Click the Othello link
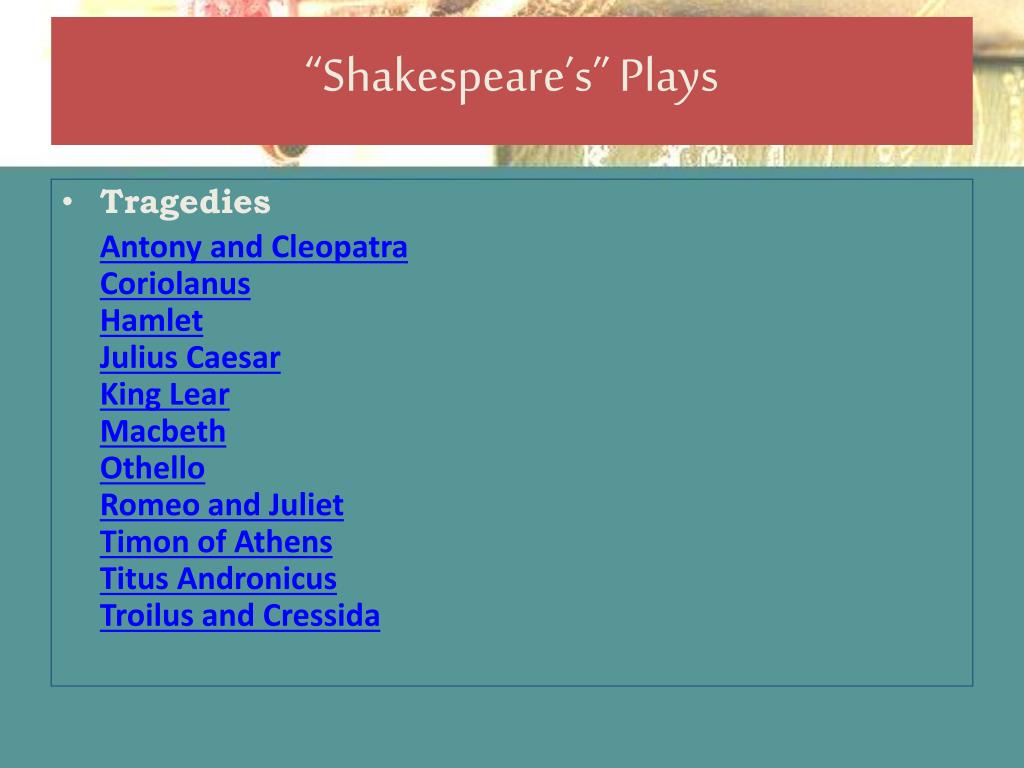 tap(152, 468)
